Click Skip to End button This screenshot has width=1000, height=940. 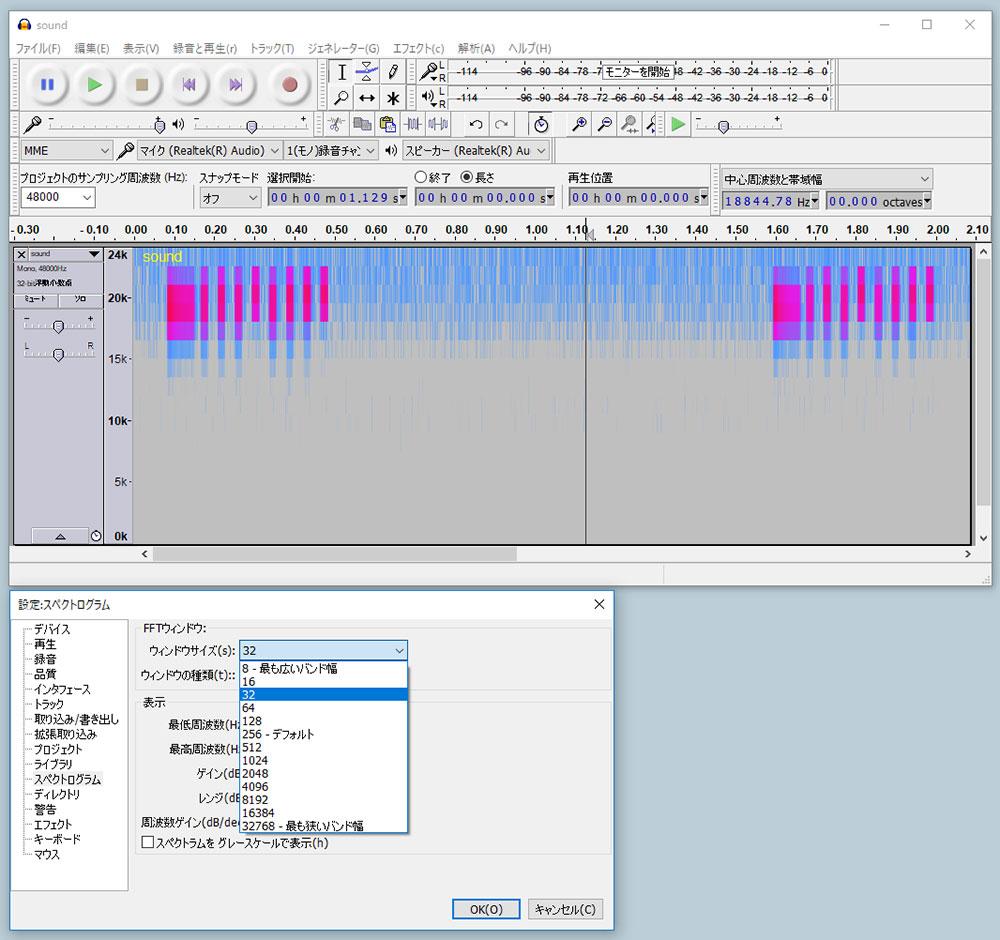click(236, 85)
